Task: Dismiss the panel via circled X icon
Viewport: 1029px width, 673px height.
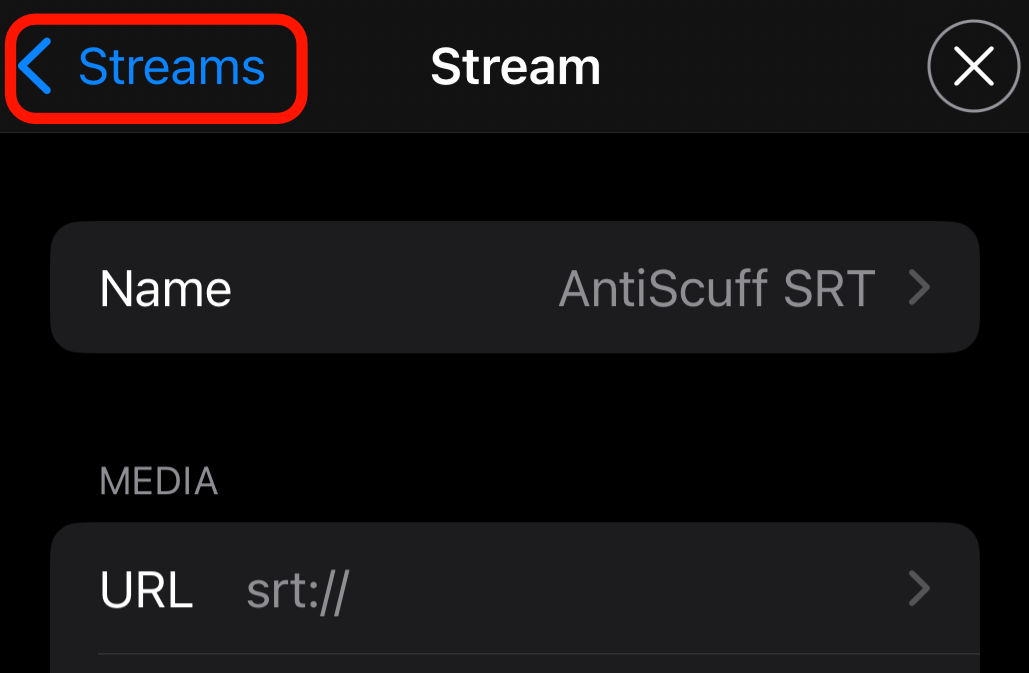Action: click(x=973, y=68)
